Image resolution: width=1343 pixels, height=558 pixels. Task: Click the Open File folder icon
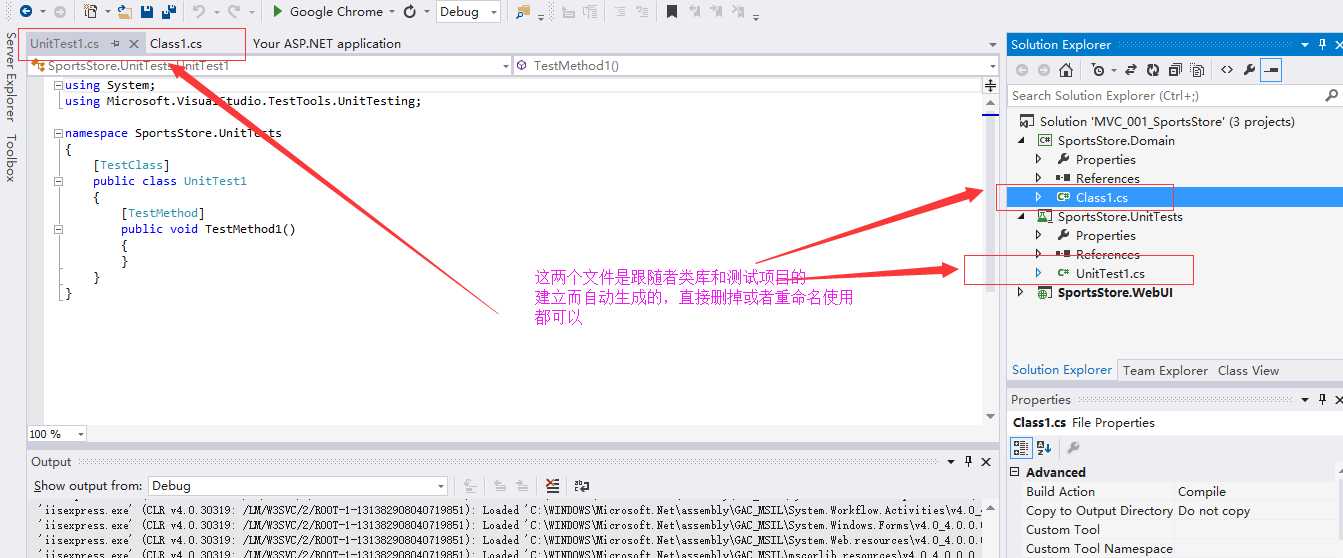[125, 12]
